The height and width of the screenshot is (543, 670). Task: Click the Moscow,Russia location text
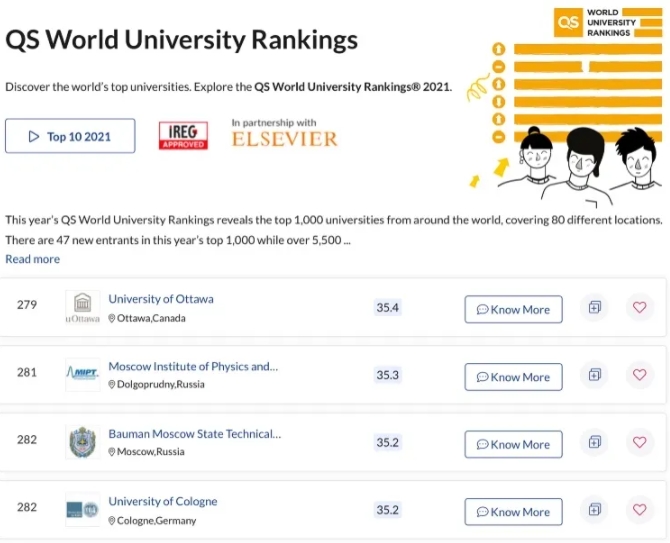click(151, 452)
